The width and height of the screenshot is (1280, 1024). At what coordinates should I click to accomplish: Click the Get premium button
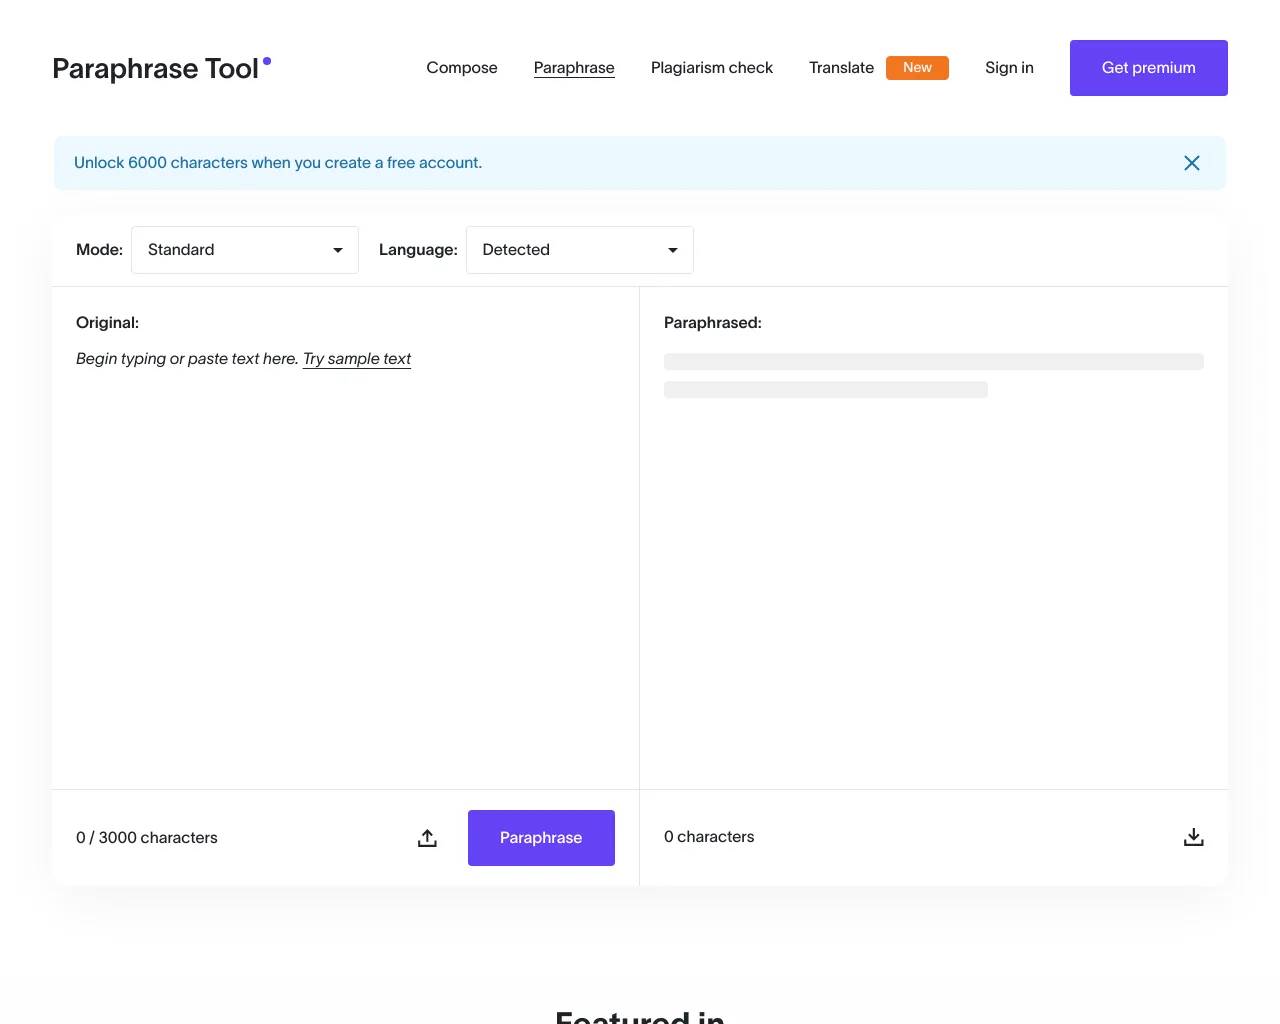point(1148,68)
